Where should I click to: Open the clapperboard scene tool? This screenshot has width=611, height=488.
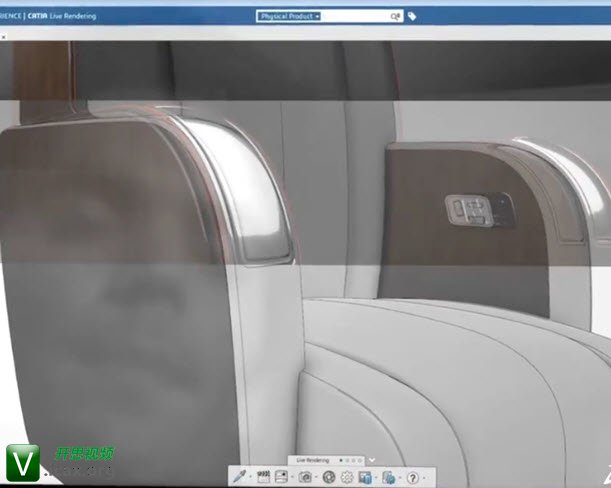click(263, 476)
